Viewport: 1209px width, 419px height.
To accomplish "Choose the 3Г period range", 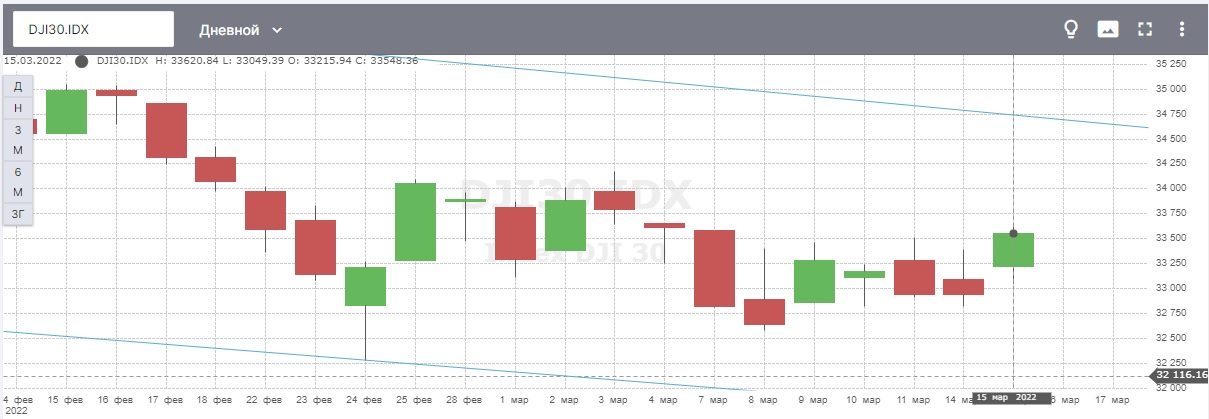I will 18,213.
